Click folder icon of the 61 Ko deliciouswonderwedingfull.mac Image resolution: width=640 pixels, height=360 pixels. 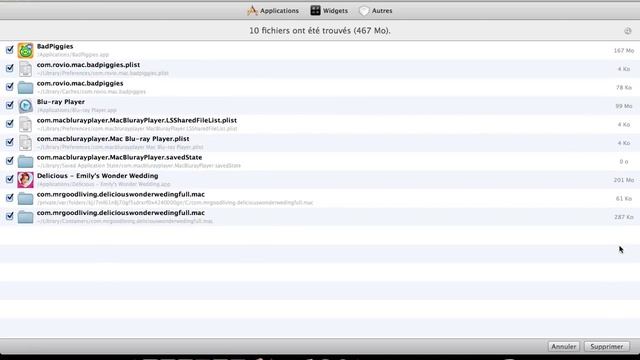25,198
